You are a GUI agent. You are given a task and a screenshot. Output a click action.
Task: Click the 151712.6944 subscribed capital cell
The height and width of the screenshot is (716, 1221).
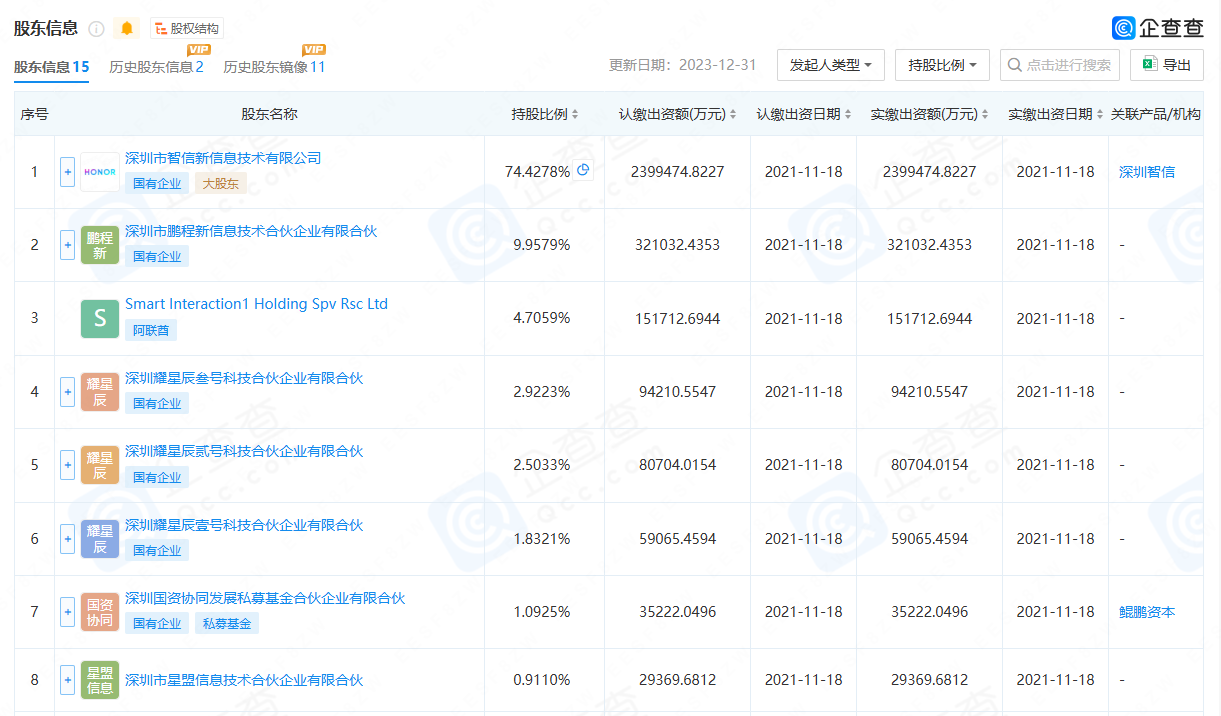(x=678, y=319)
